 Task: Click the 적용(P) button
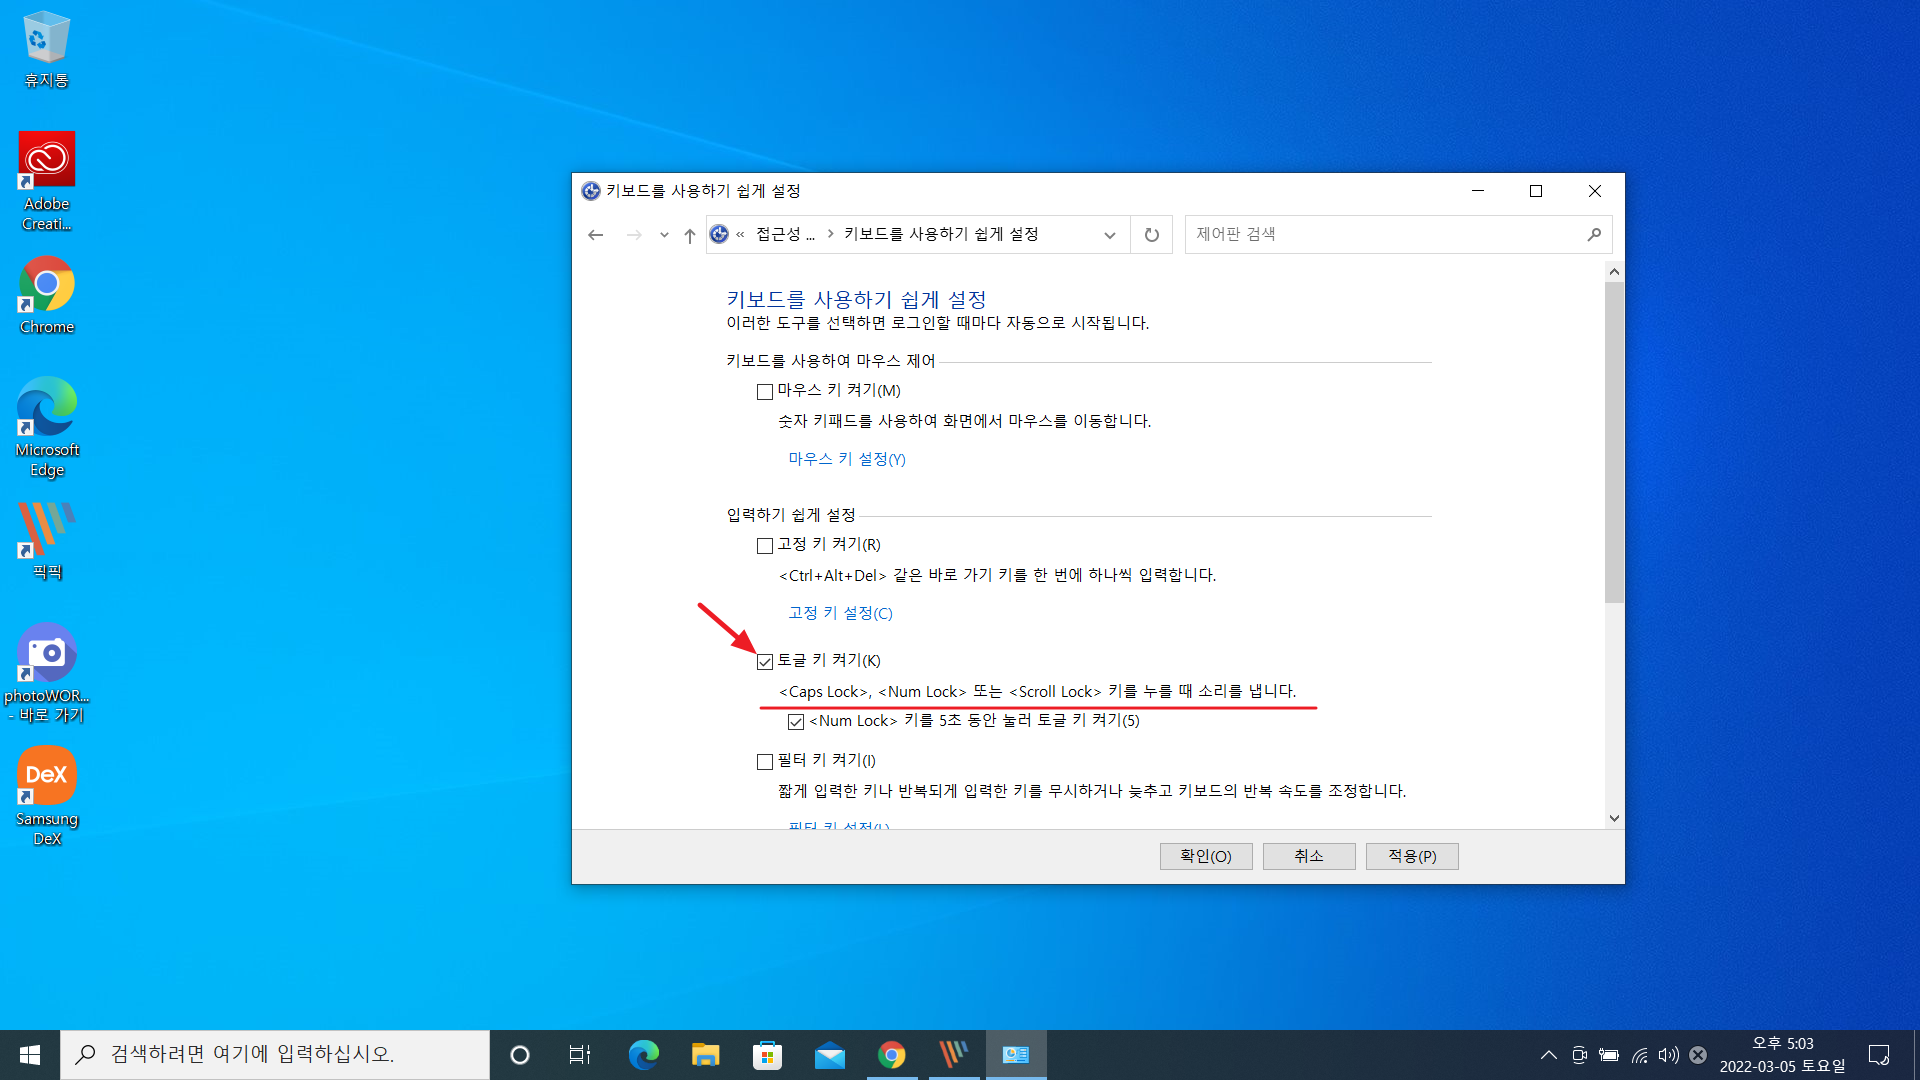pyautogui.click(x=1411, y=856)
